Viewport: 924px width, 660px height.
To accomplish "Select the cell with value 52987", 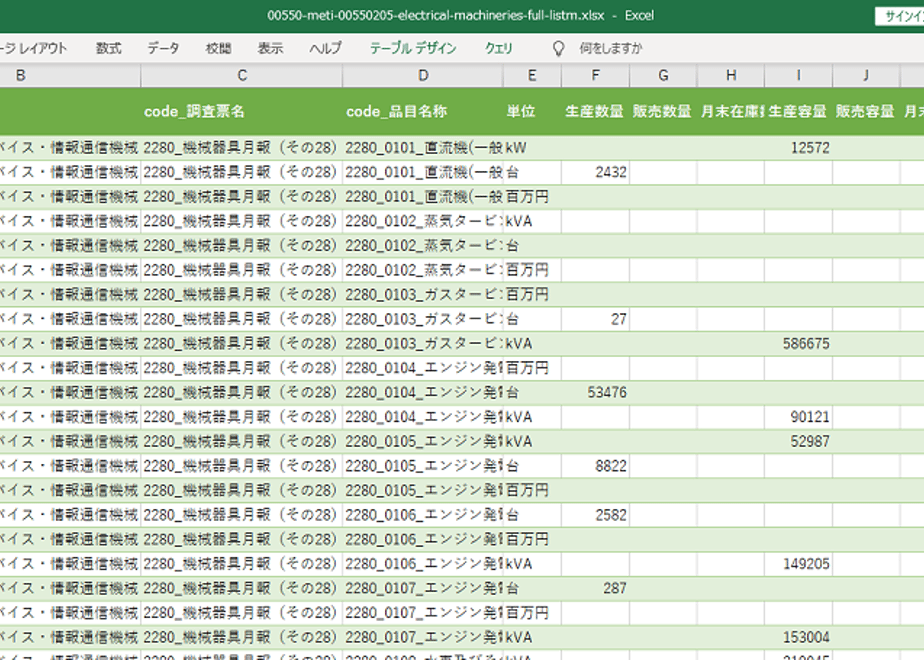I will coord(798,441).
